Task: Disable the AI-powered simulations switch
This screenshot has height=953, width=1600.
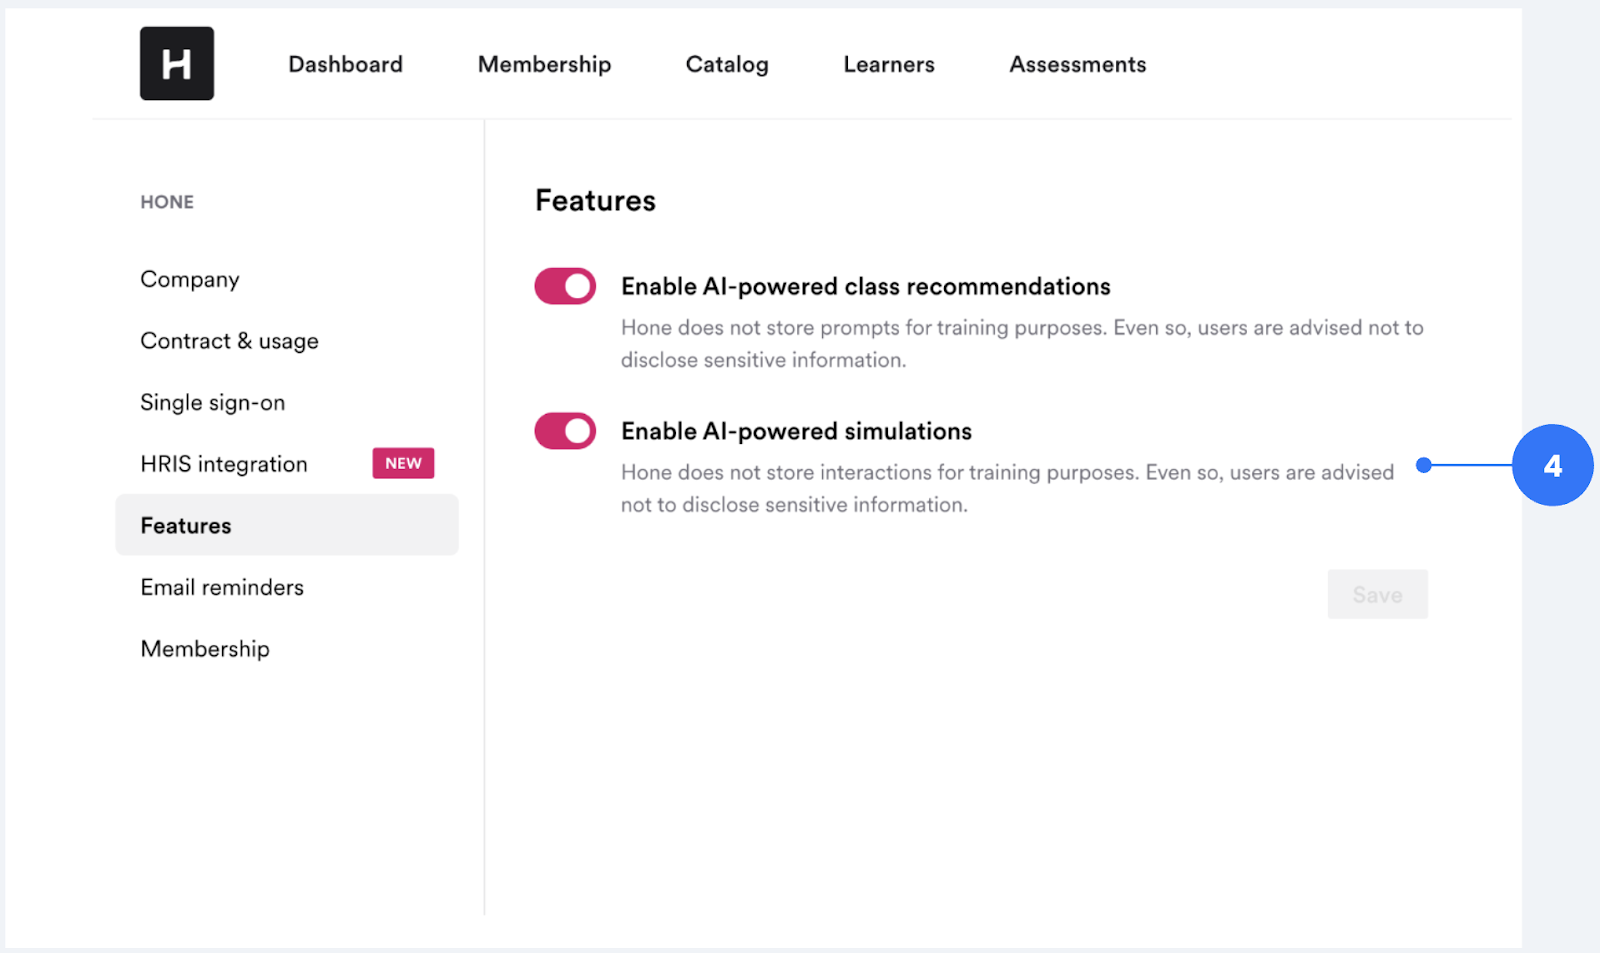Action: (565, 432)
